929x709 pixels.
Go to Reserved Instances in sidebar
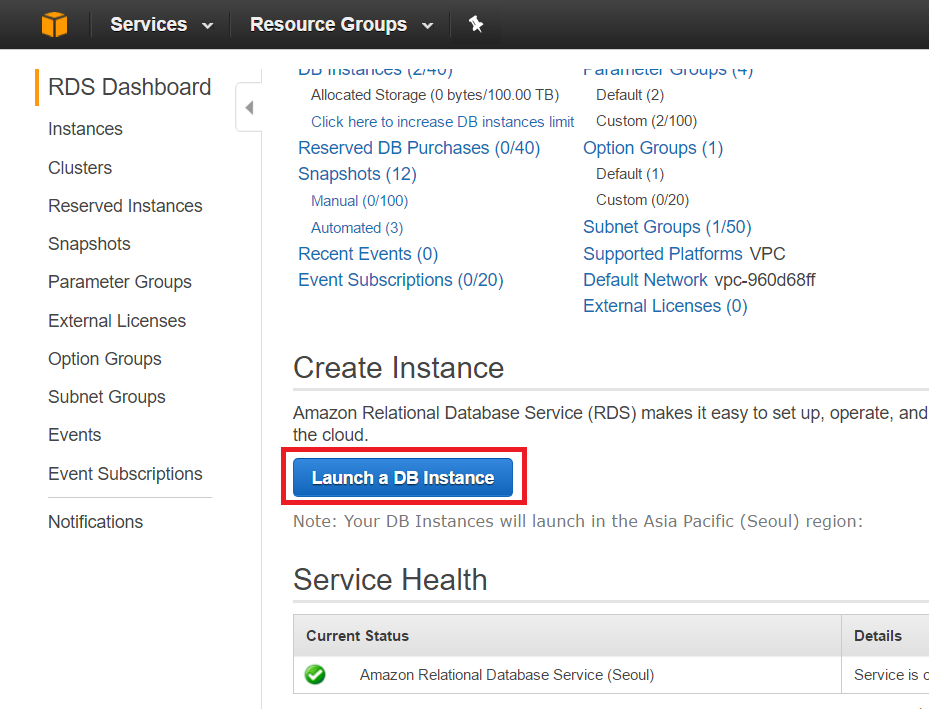[x=125, y=206]
